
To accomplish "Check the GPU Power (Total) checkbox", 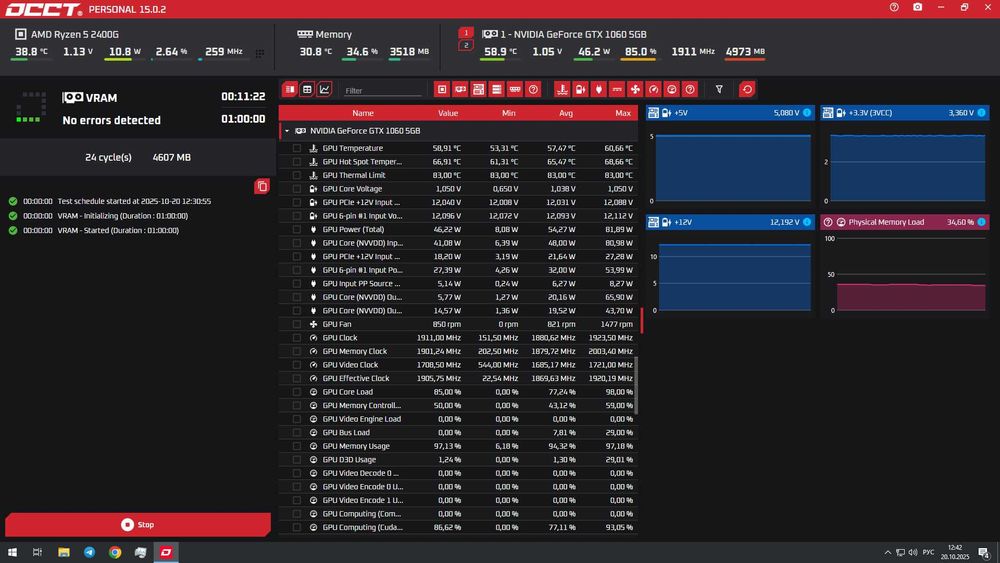I will pos(297,229).
